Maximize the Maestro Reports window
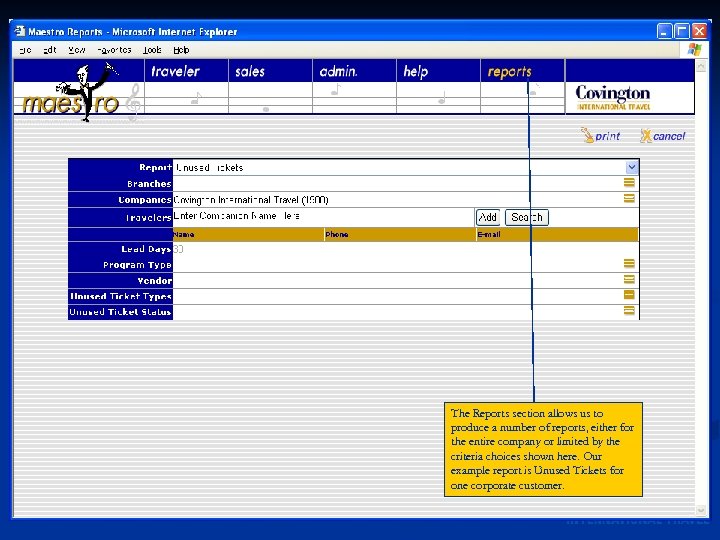Screen dimensions: 720x540 pyautogui.click(x=681, y=31)
